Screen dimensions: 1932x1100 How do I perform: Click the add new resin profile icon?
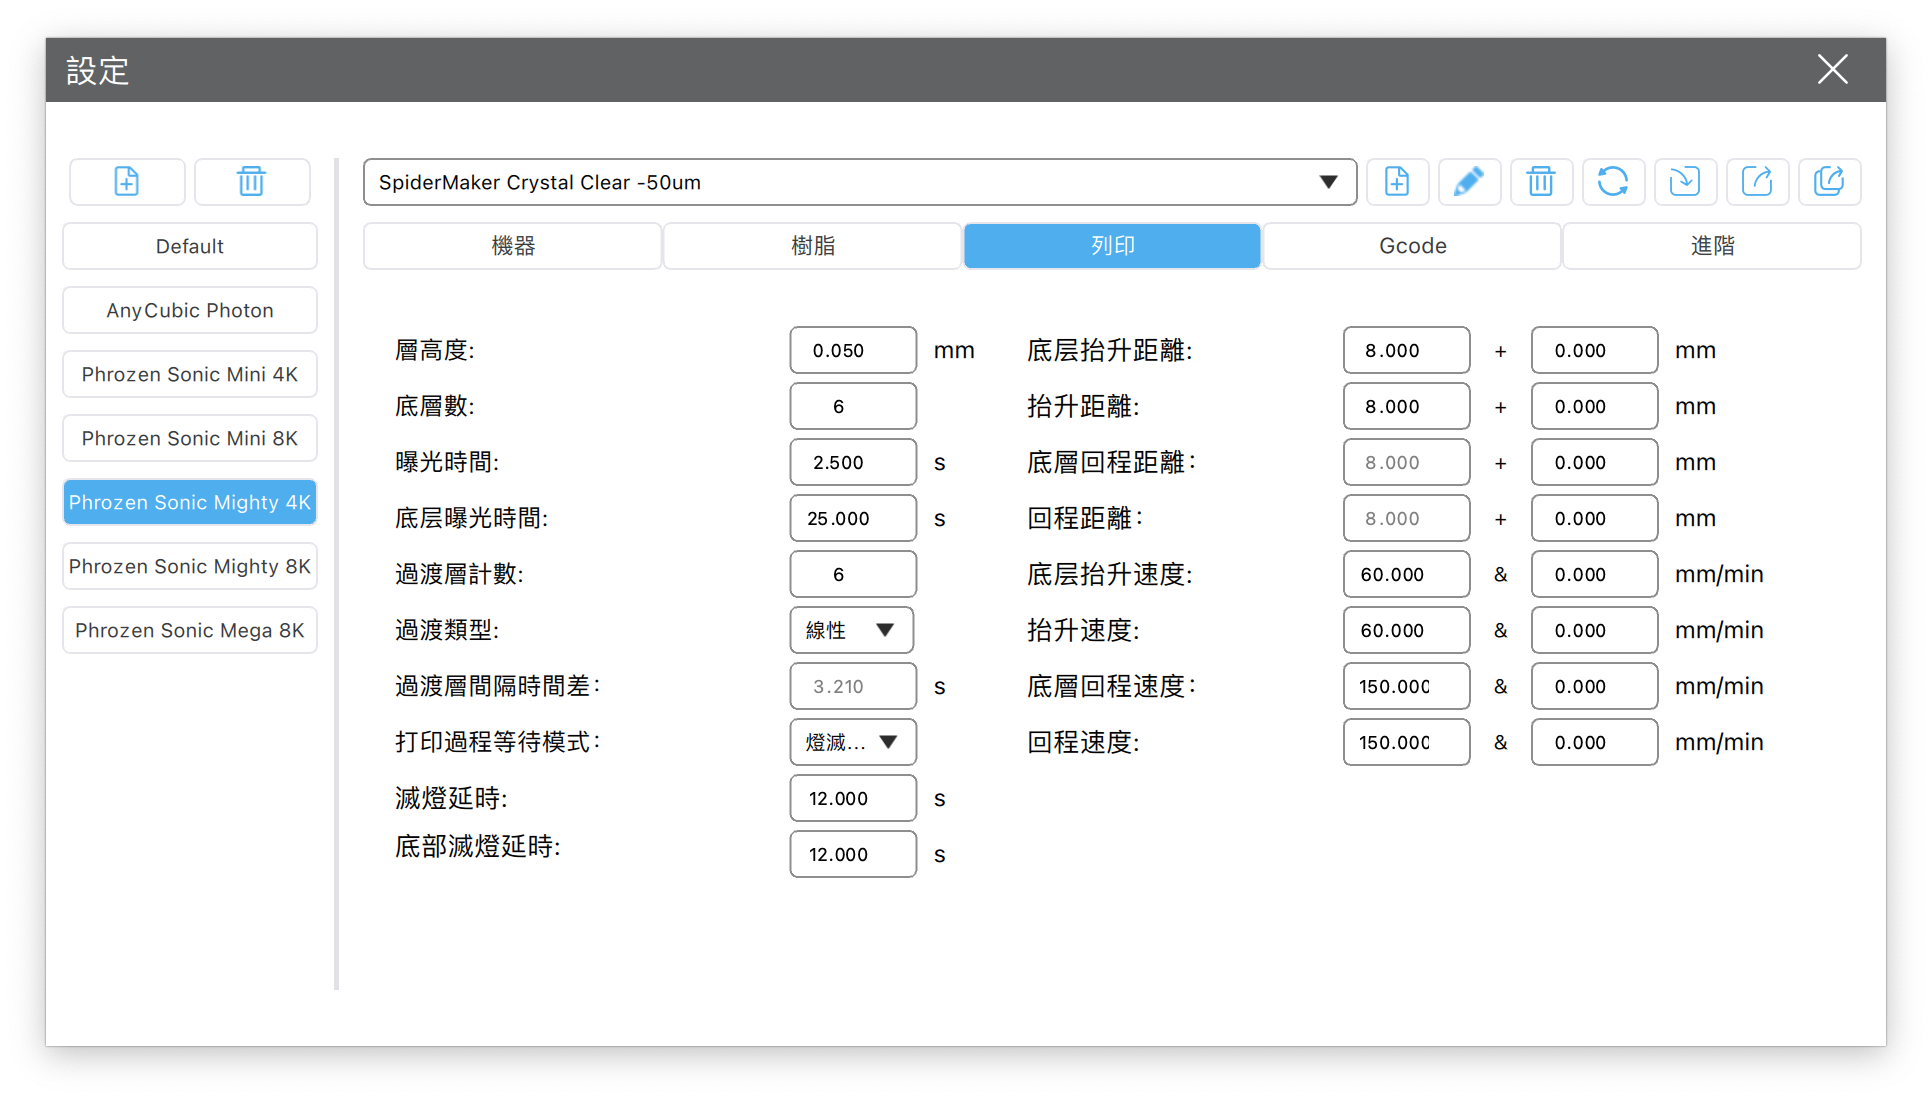point(1397,182)
